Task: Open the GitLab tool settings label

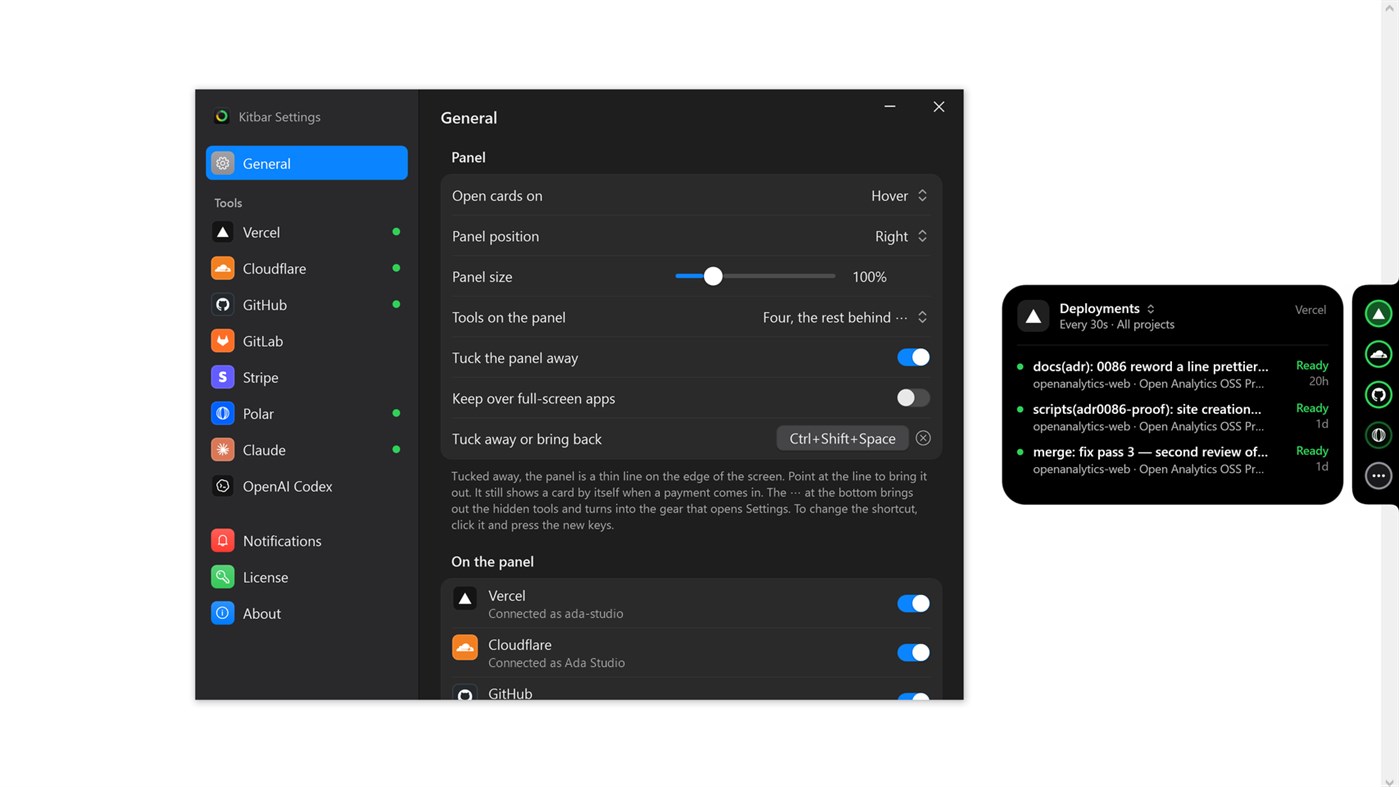Action: point(263,341)
